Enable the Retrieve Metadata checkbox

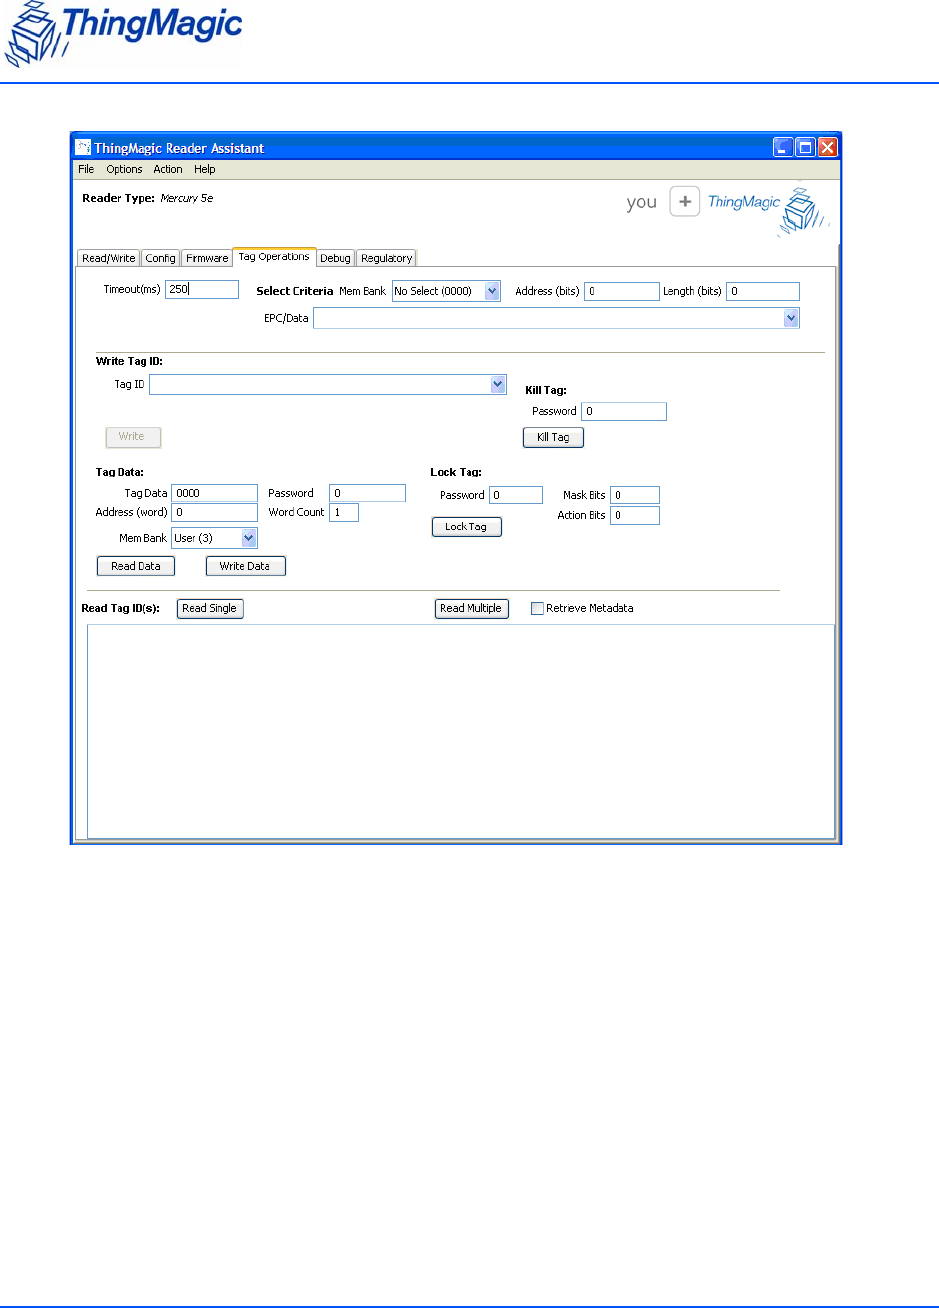point(537,608)
